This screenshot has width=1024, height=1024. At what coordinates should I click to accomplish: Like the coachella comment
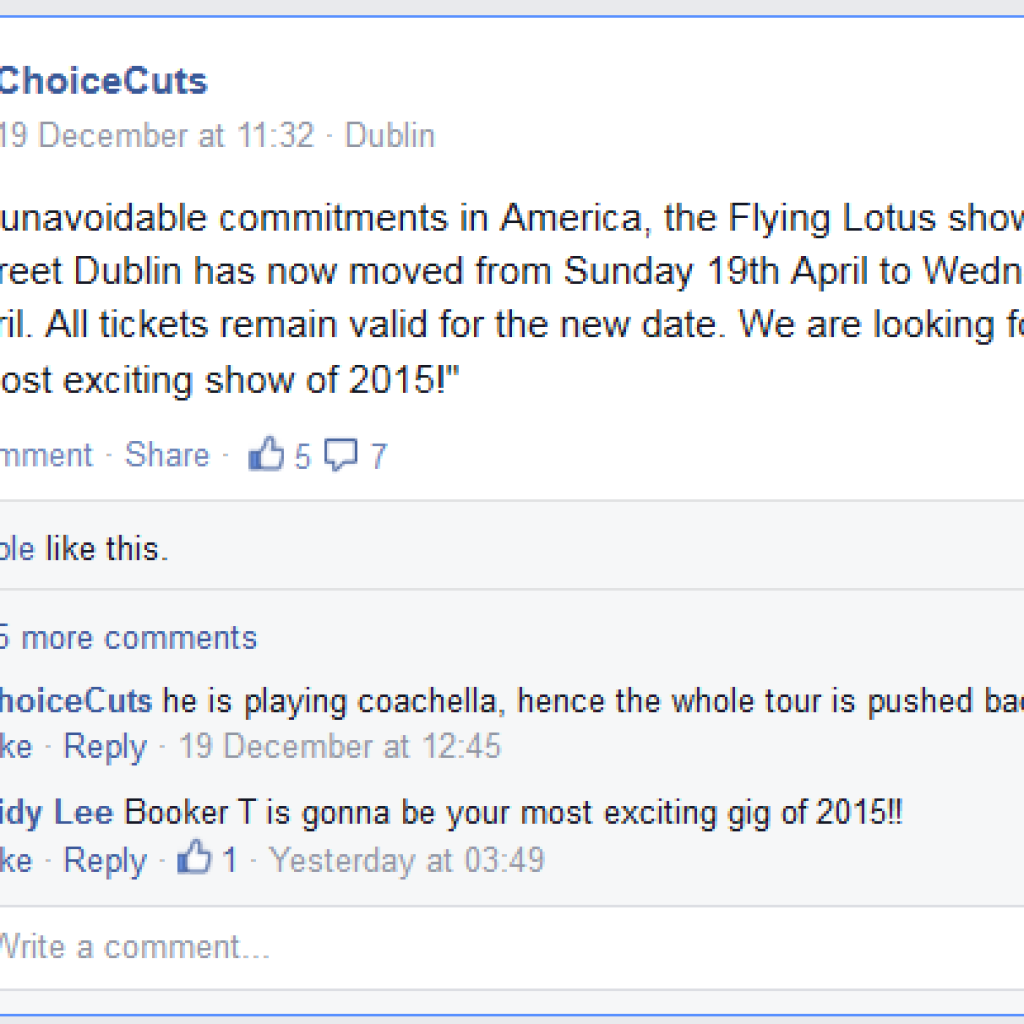point(16,746)
